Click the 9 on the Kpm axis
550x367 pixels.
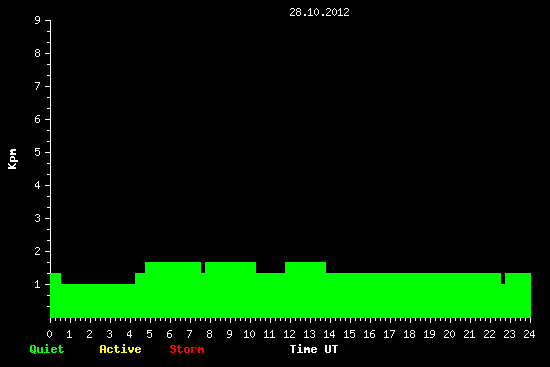click(x=38, y=20)
